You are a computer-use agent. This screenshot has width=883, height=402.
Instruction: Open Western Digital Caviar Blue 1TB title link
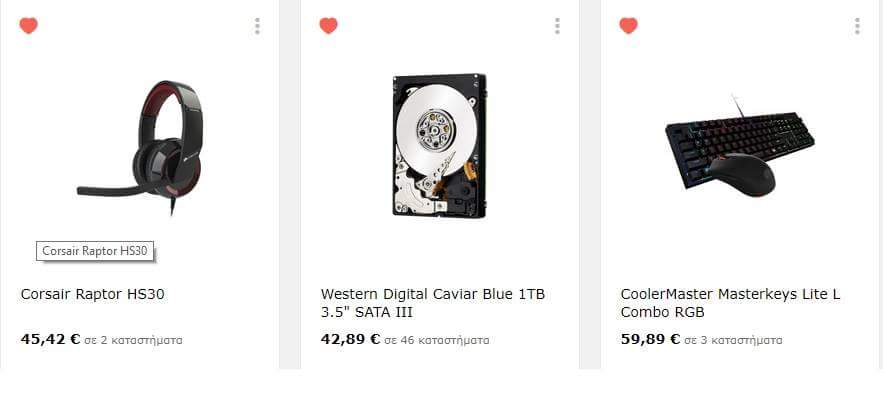coord(433,303)
